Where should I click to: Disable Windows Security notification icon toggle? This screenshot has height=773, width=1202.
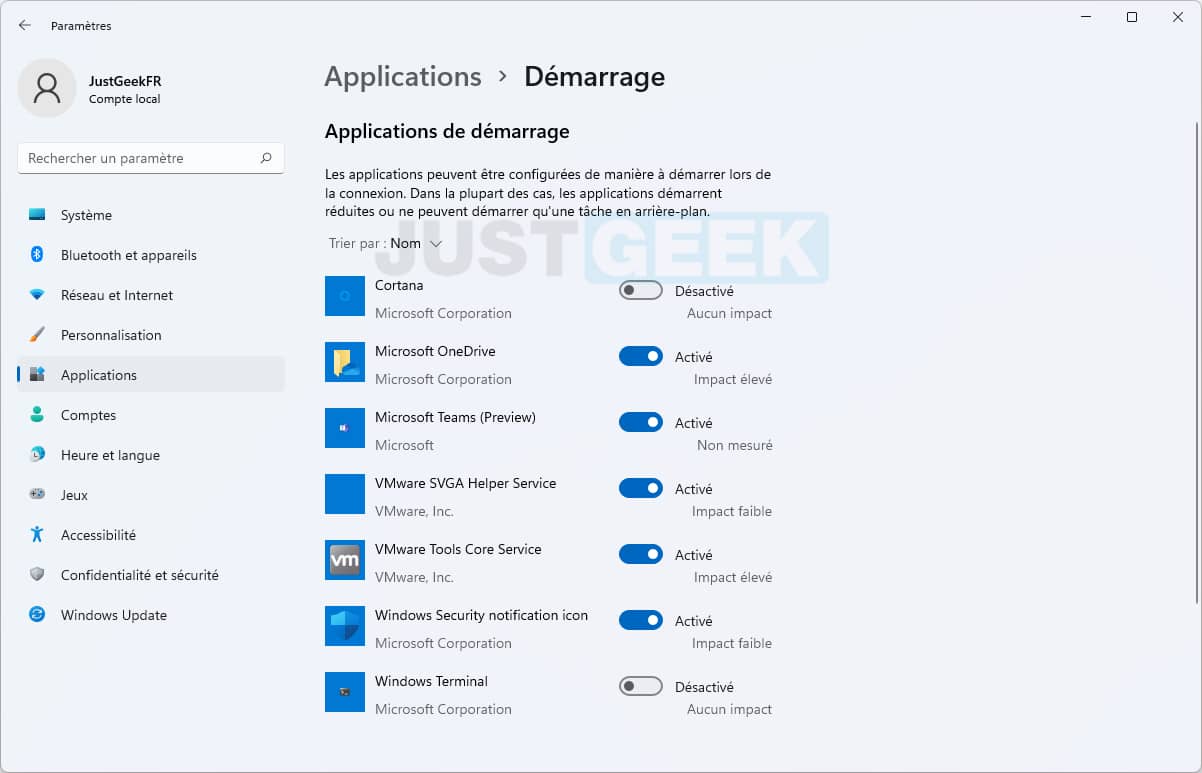(641, 620)
